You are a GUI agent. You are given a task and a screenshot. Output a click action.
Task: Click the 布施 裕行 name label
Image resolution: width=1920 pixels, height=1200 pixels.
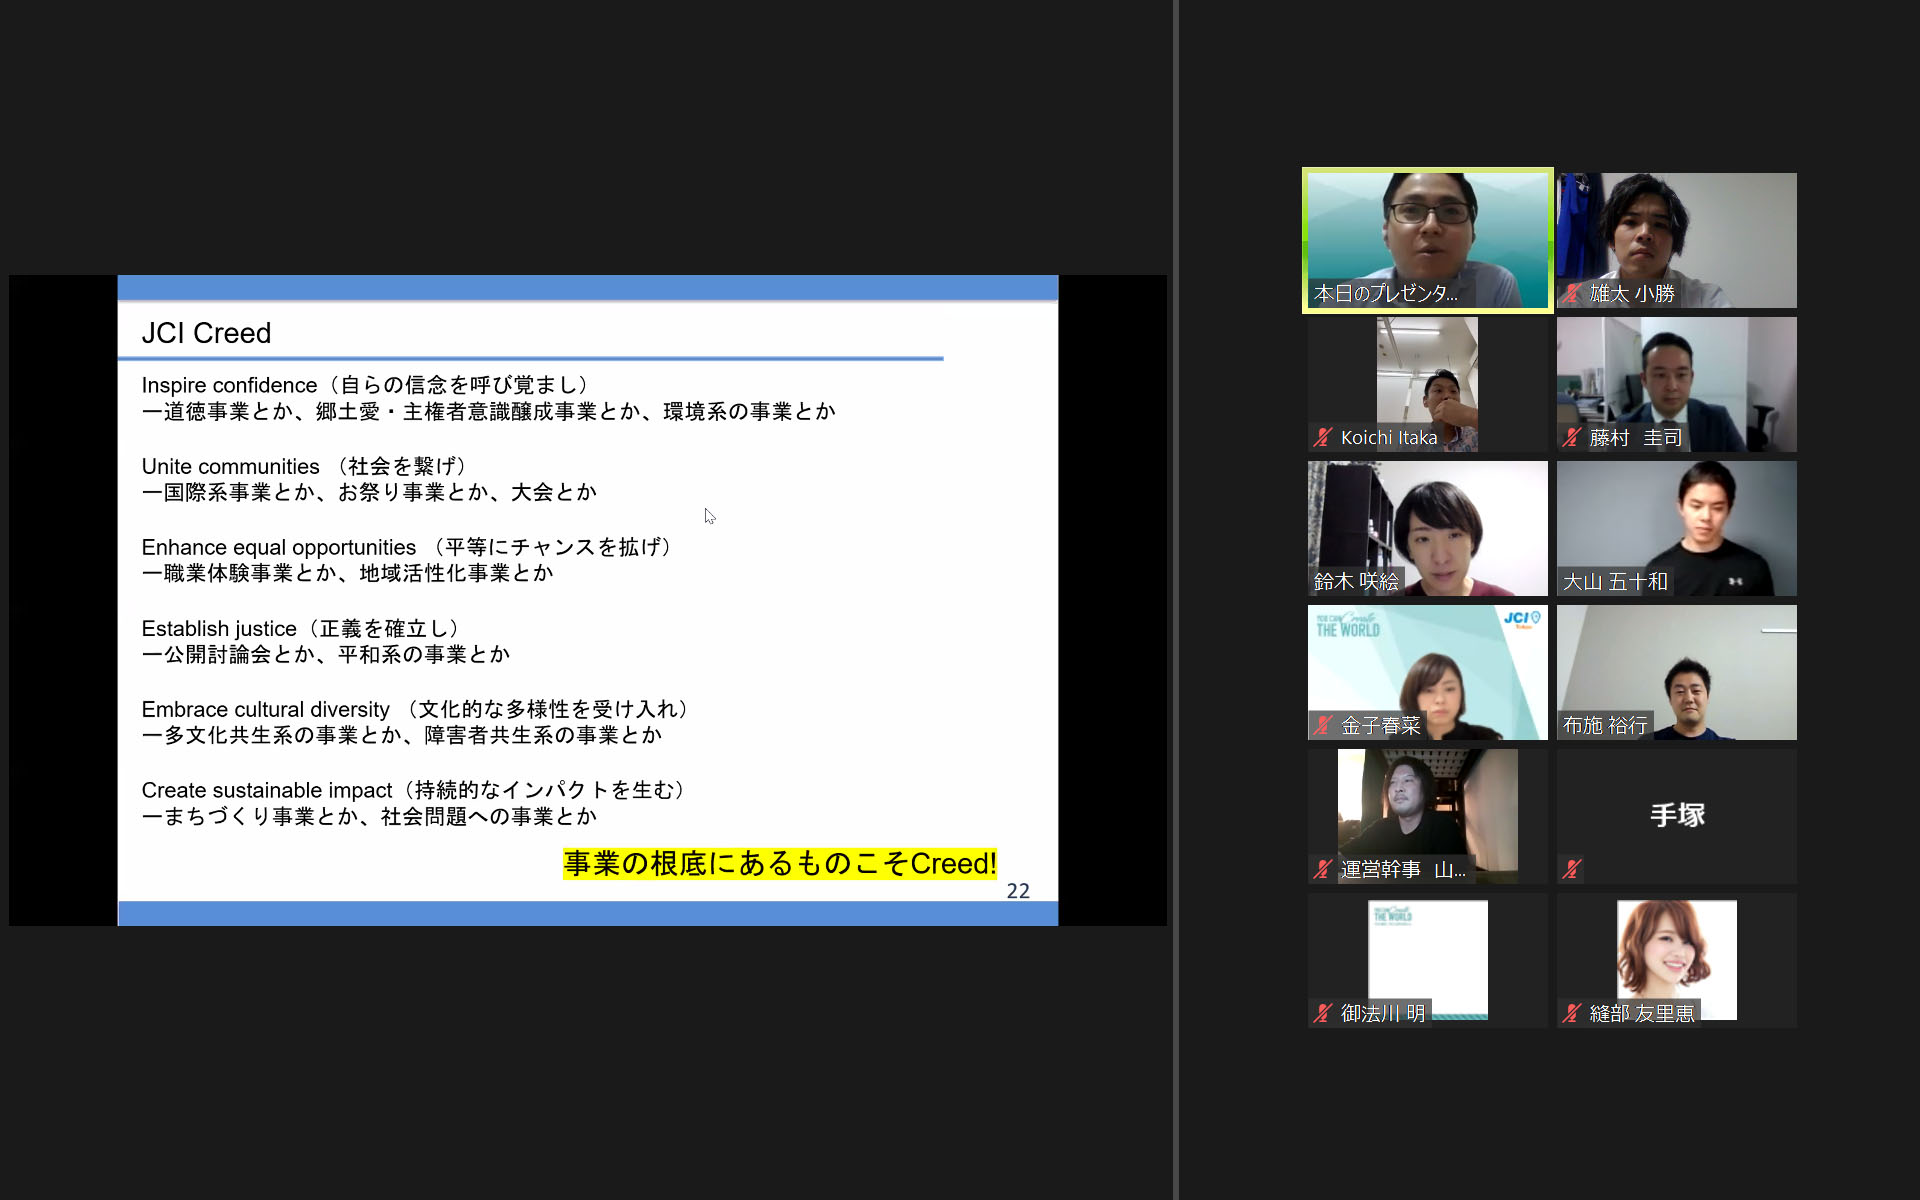pyautogui.click(x=1605, y=725)
